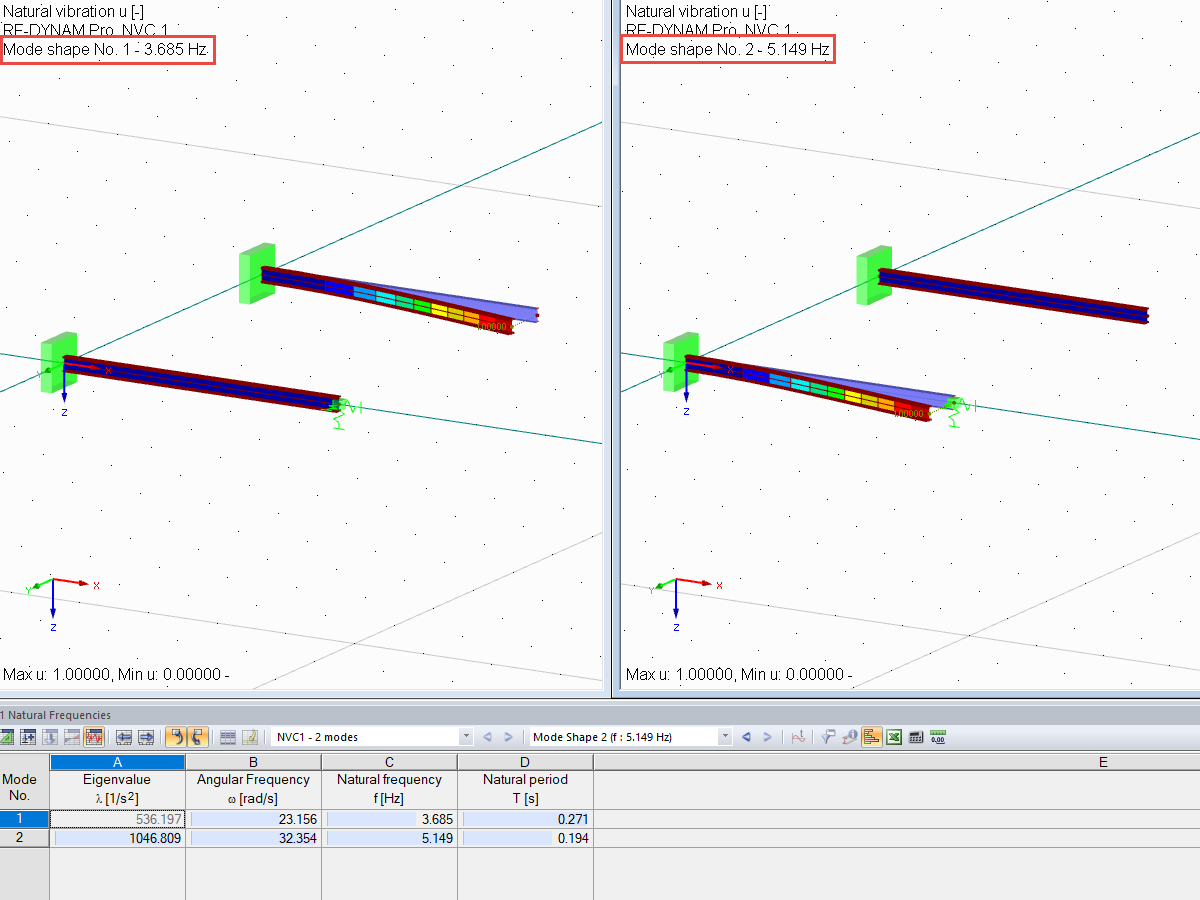Open the decimal places (0.00) settings icon
This screenshot has width=1200, height=900.
coord(937,737)
